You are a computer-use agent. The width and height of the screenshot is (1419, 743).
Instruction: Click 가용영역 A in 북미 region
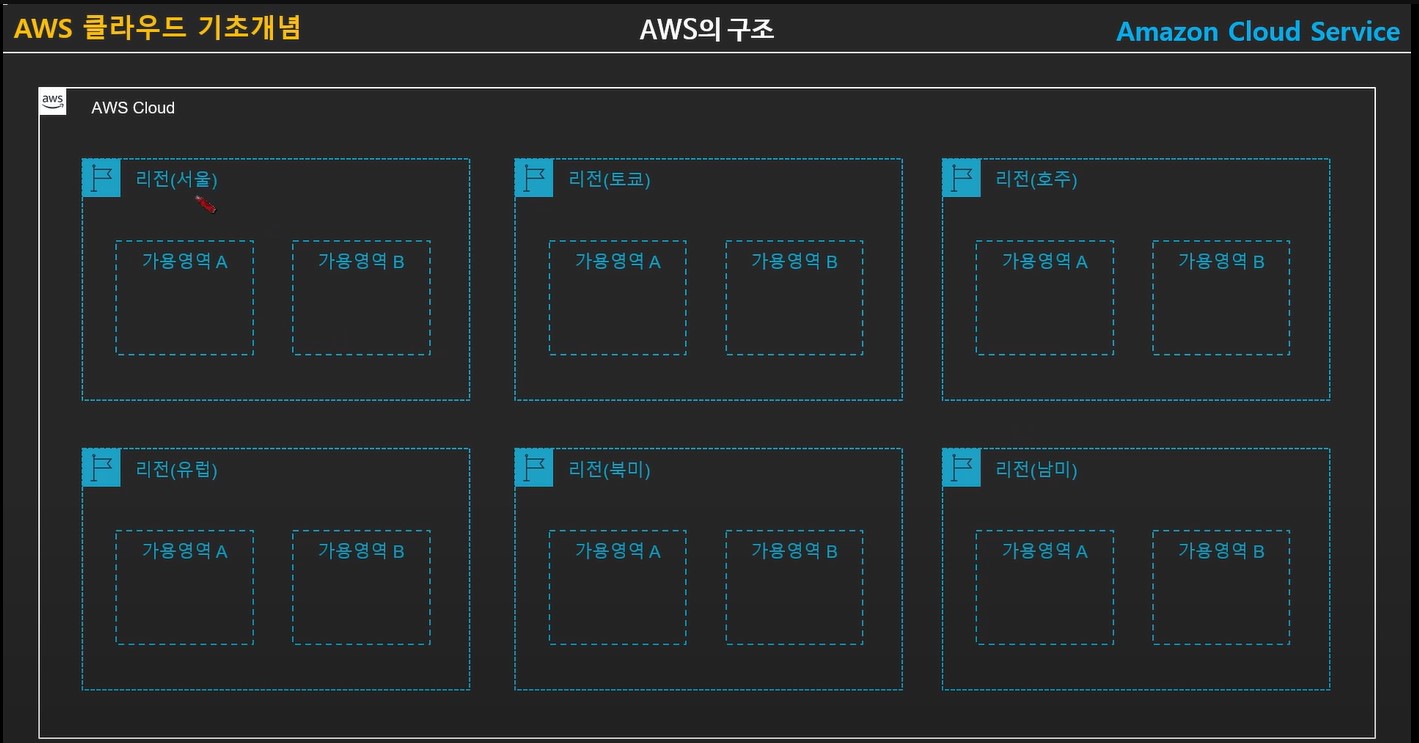point(618,587)
